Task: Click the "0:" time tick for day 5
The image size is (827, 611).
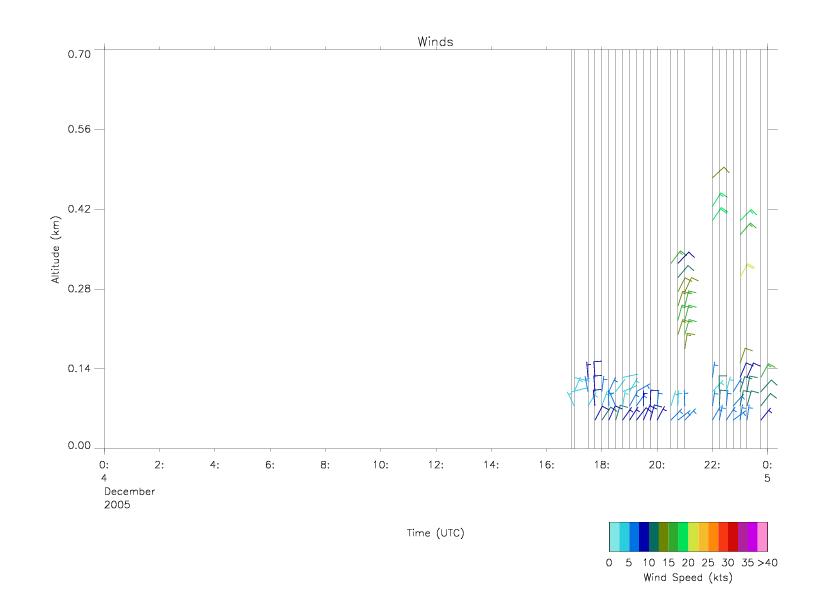Action: 767,465
